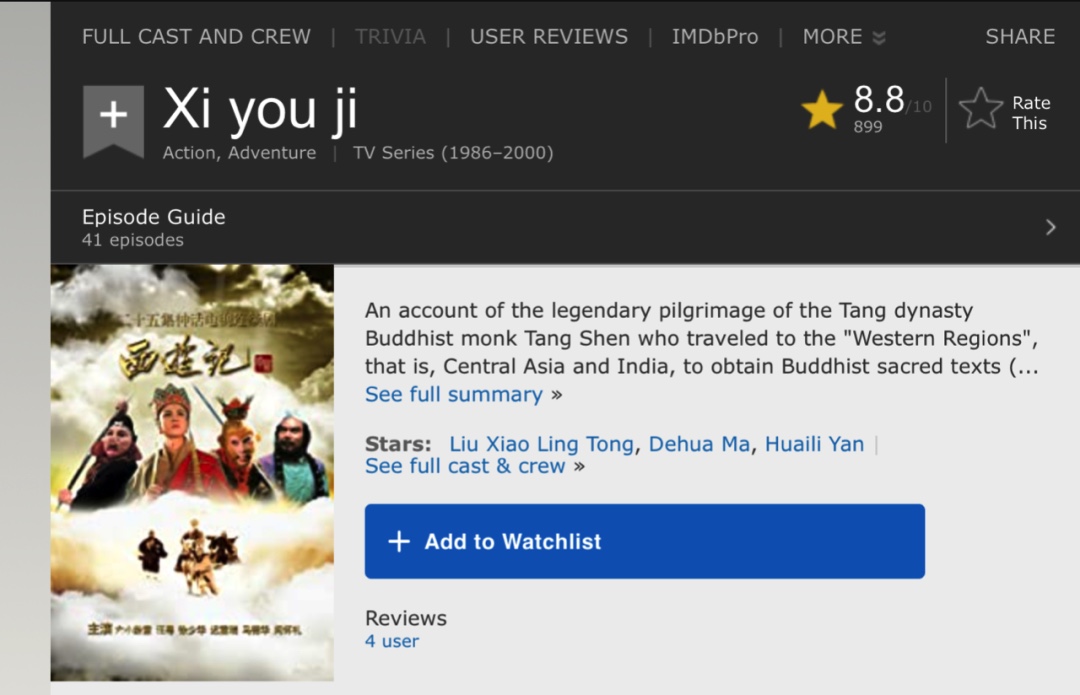Click See full cast & crew link
Screen dimensions: 1080x695
[465, 466]
